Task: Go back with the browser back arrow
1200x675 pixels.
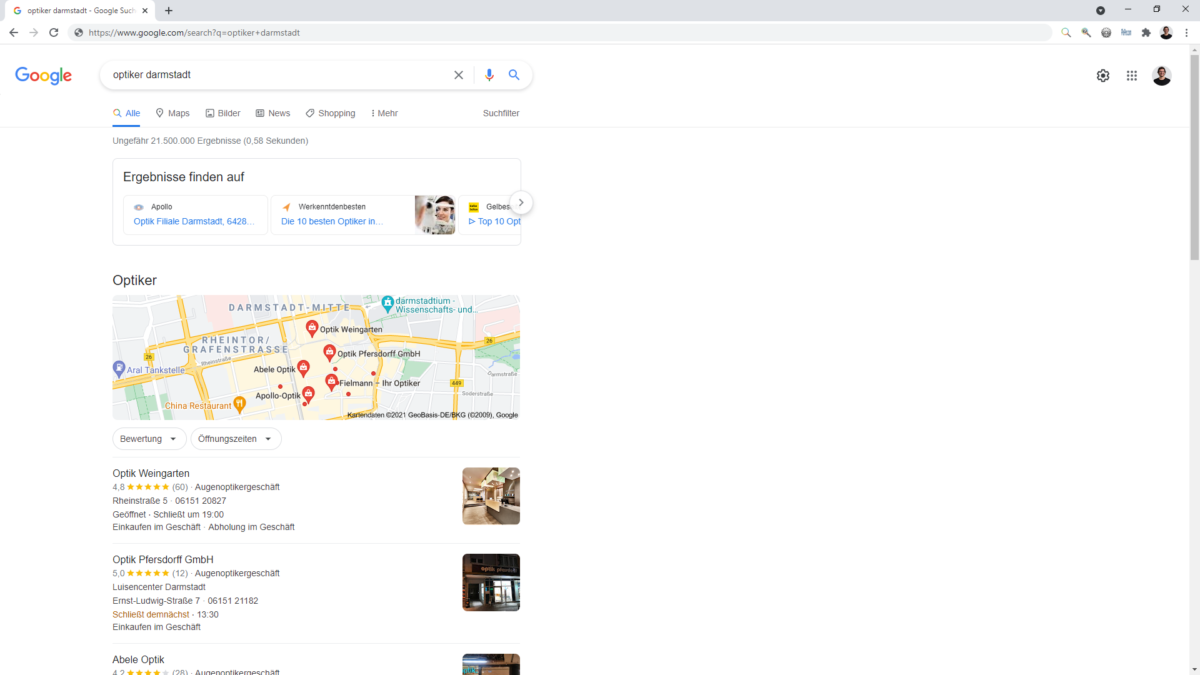Action: (14, 32)
